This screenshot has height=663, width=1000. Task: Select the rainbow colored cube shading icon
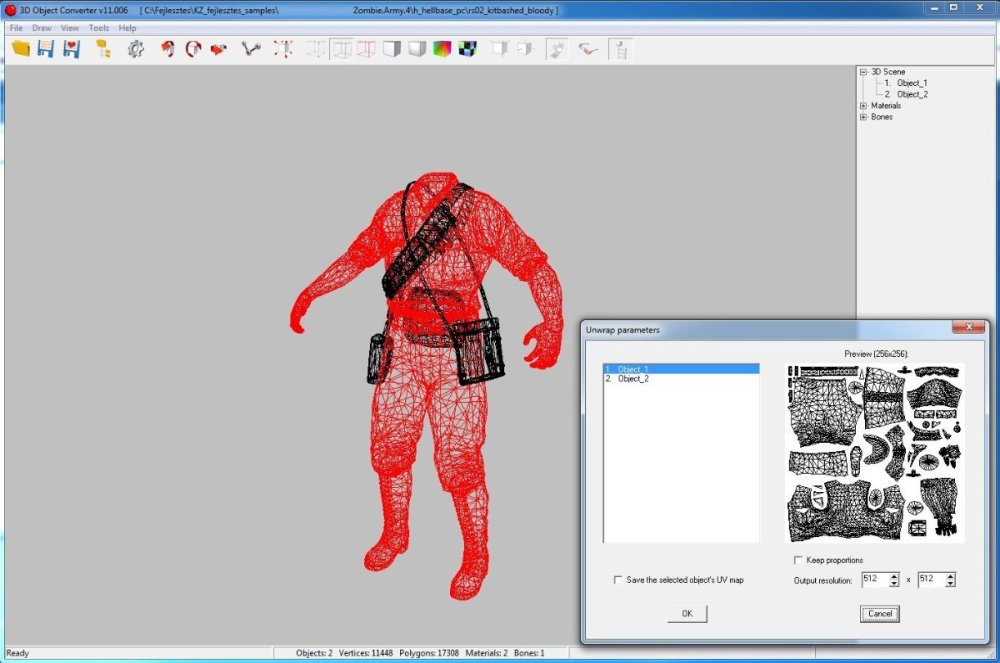(441, 48)
